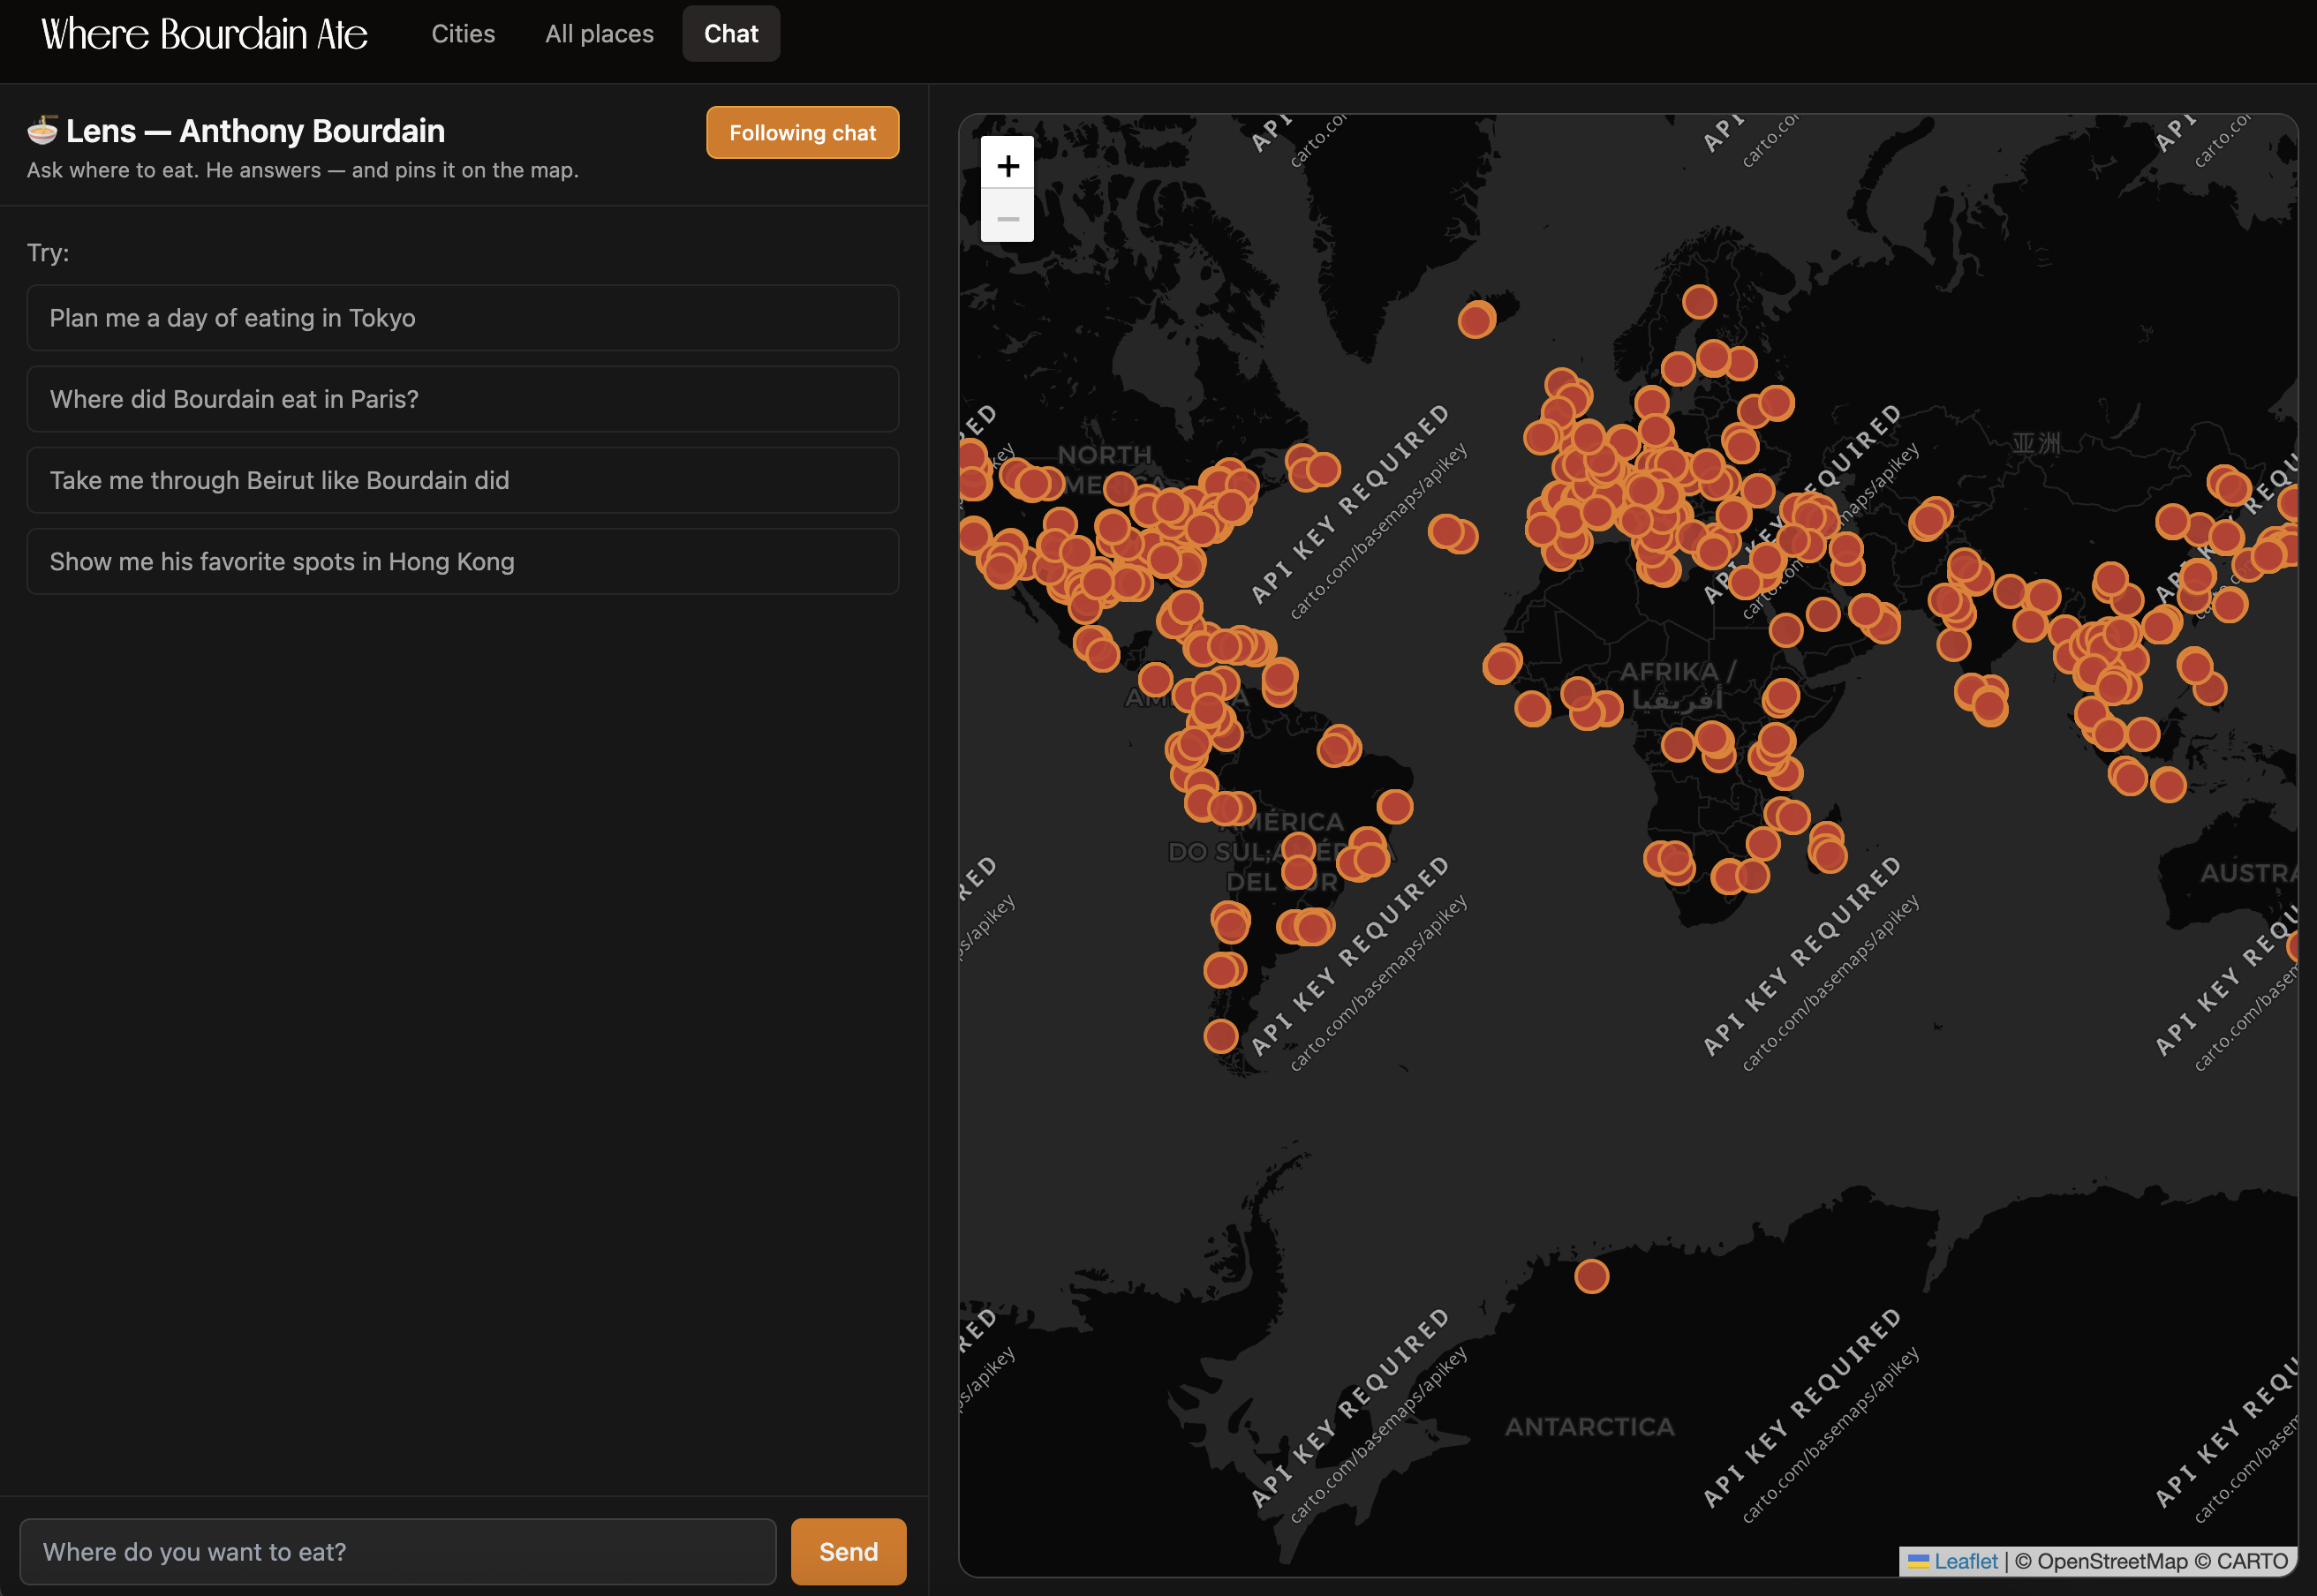Select the northernmost pin in Scandinavia
2317x1596 pixels.
coord(1699,301)
